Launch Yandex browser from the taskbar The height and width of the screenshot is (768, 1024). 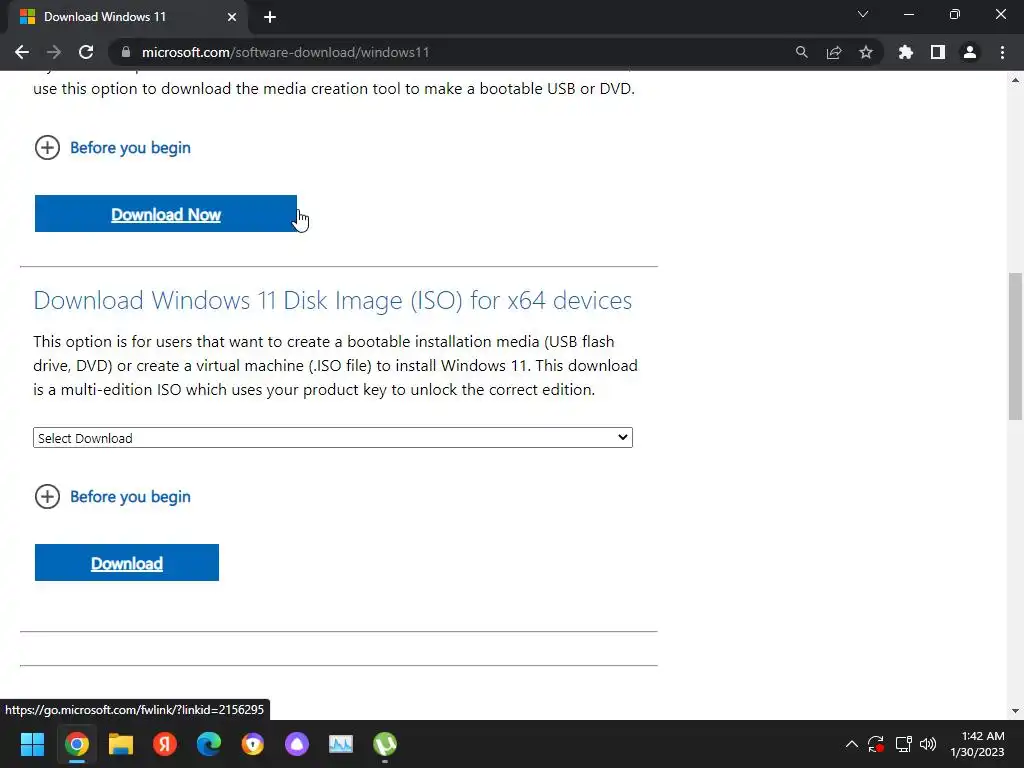[165, 744]
